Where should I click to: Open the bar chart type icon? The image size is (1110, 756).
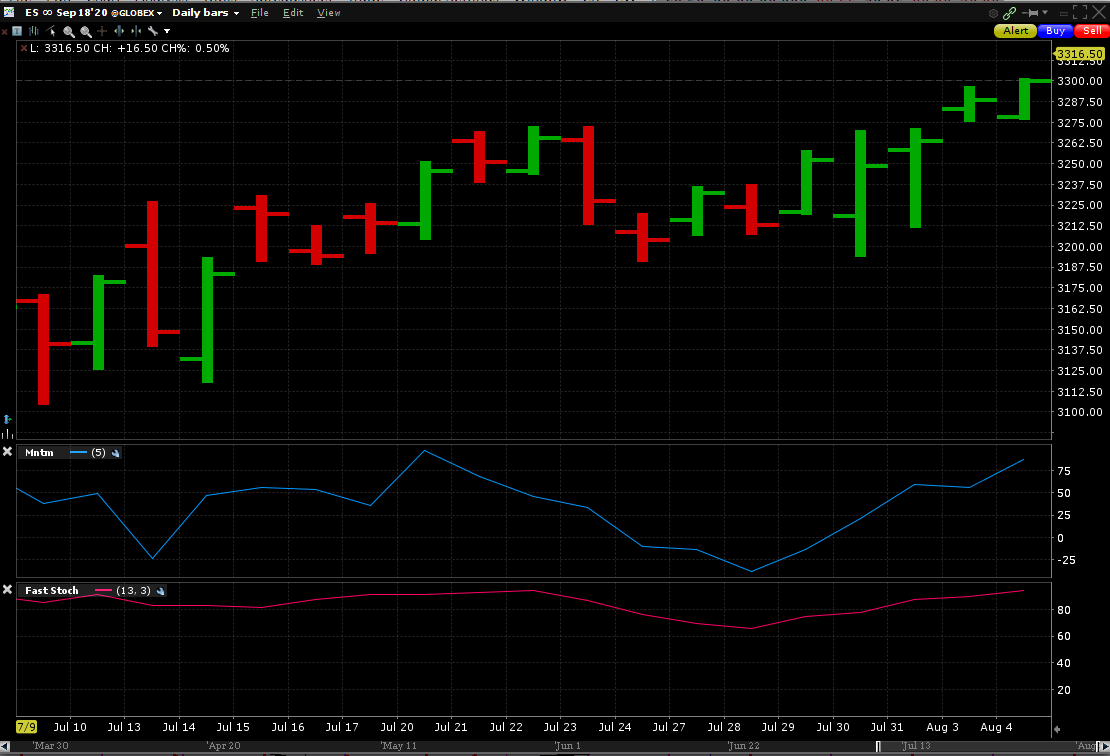point(34,31)
